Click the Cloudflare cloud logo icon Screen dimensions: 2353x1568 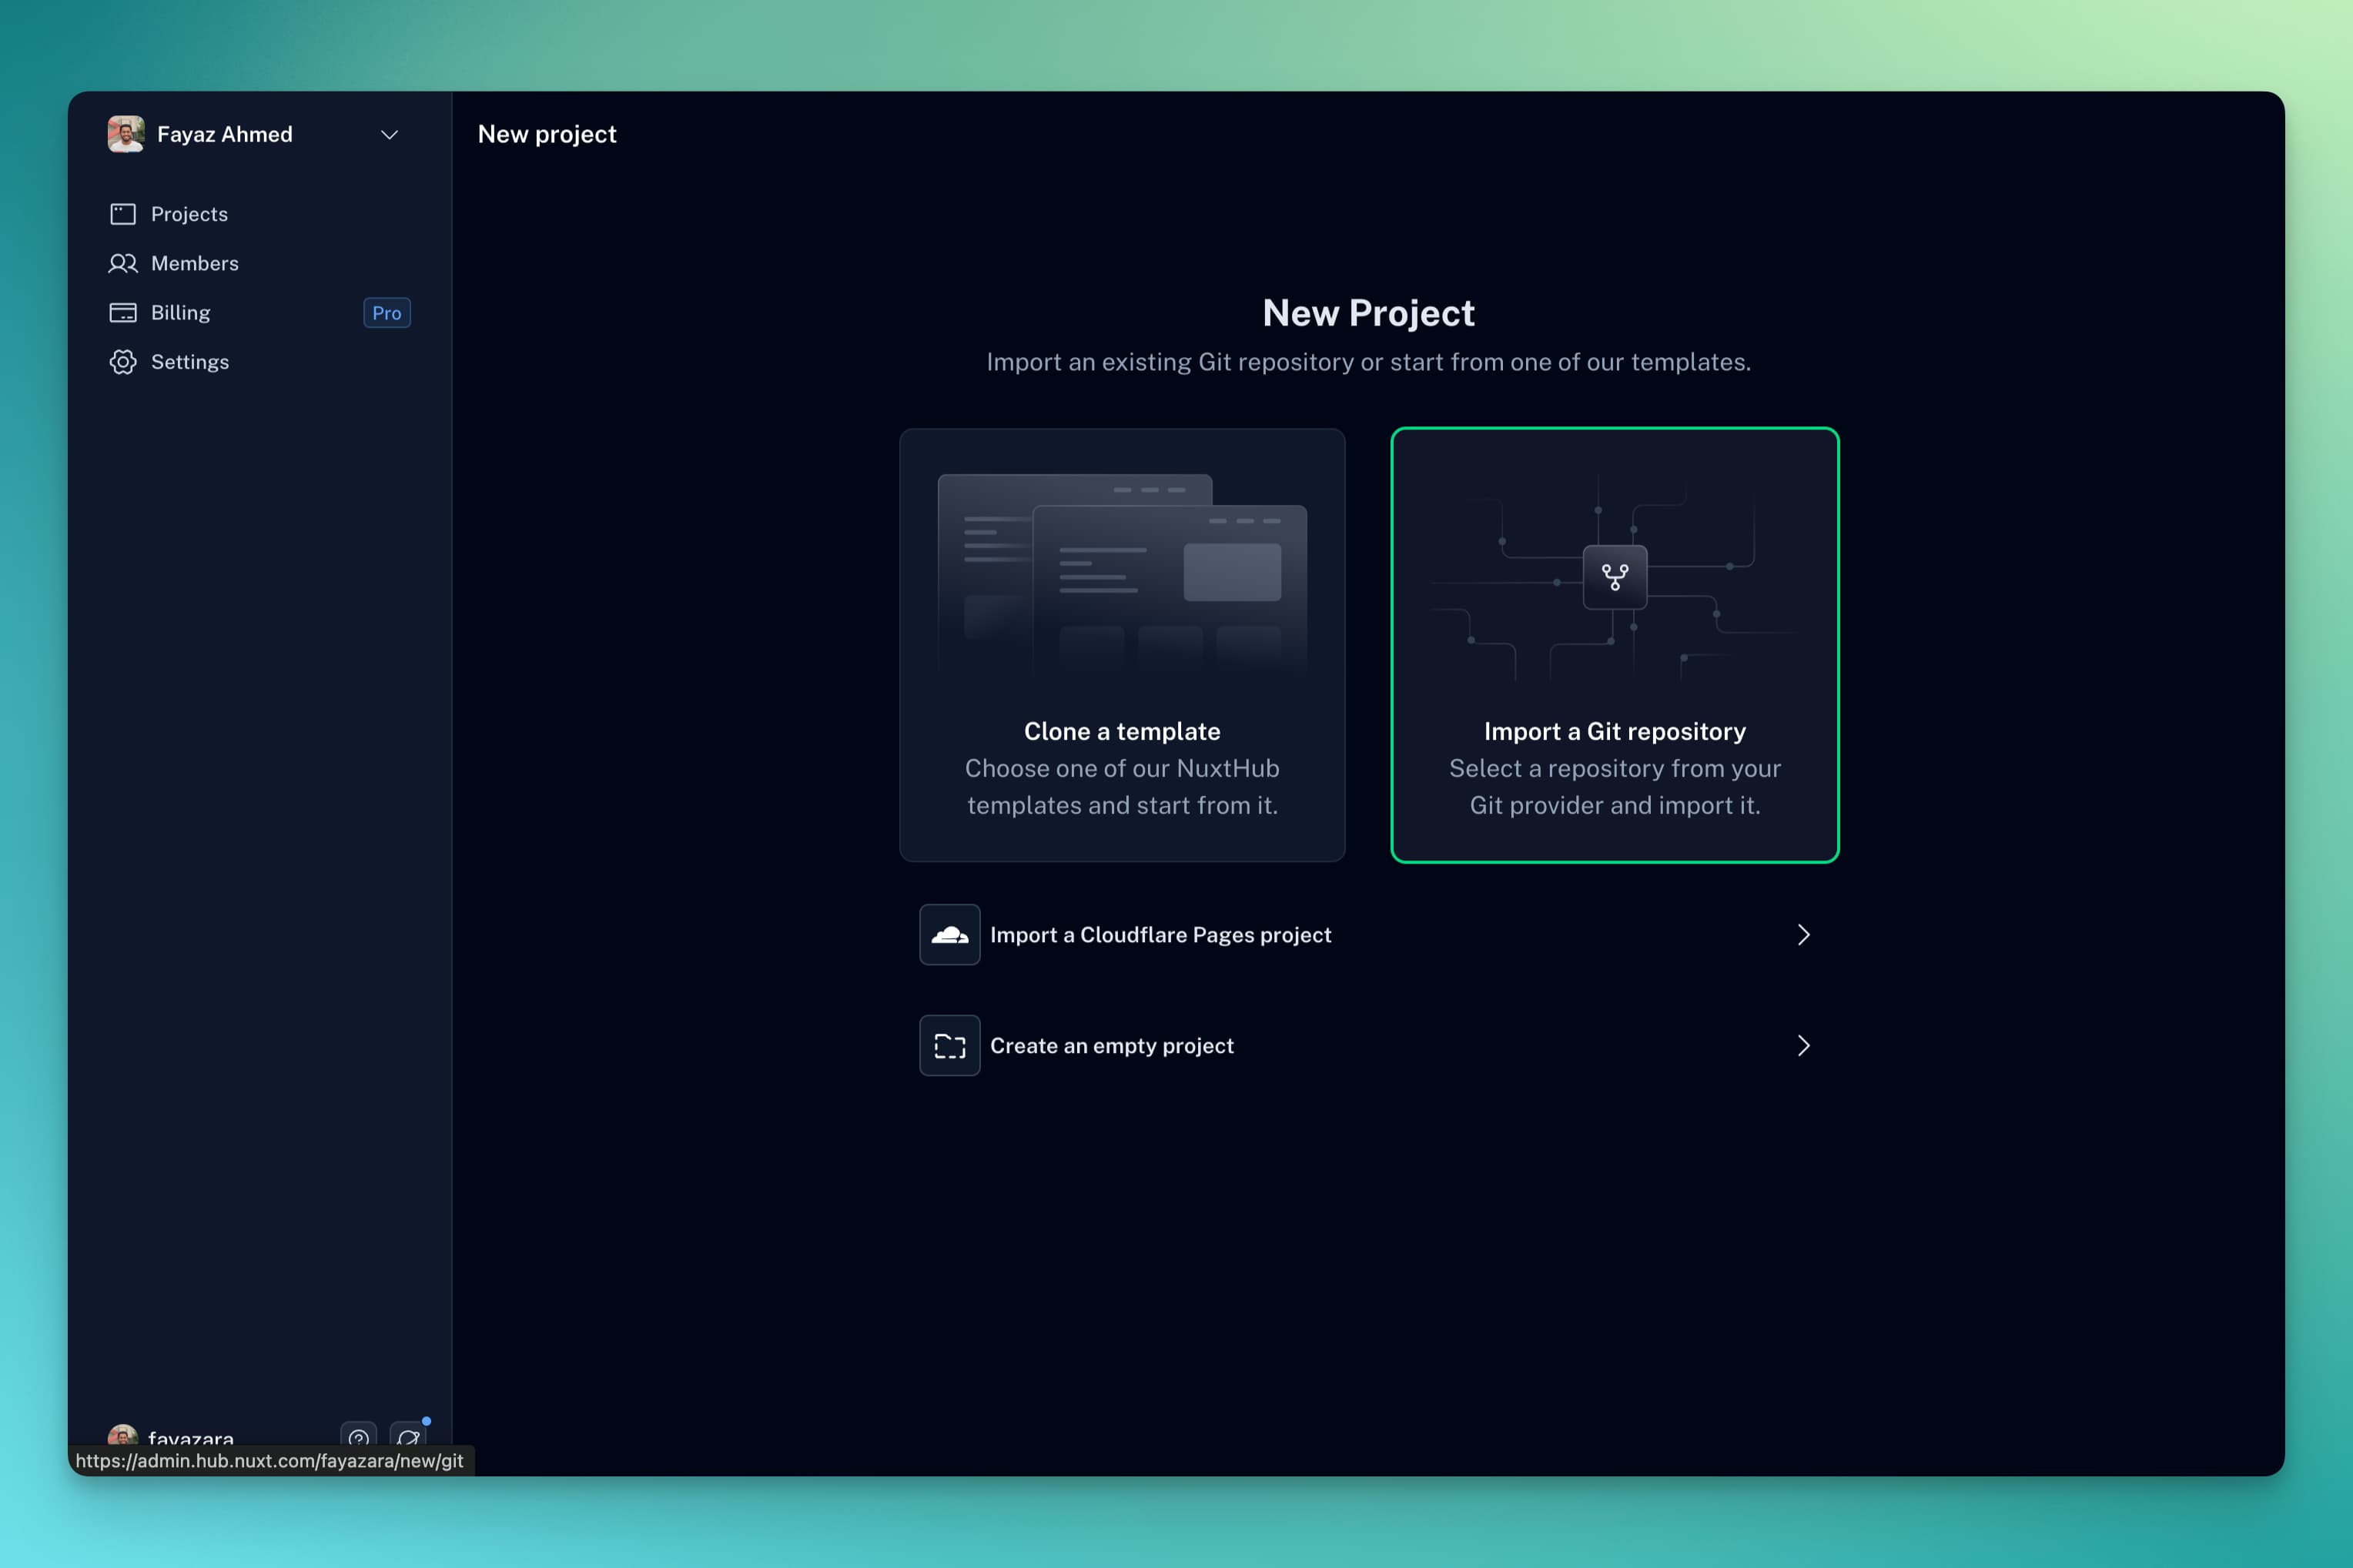click(x=949, y=935)
